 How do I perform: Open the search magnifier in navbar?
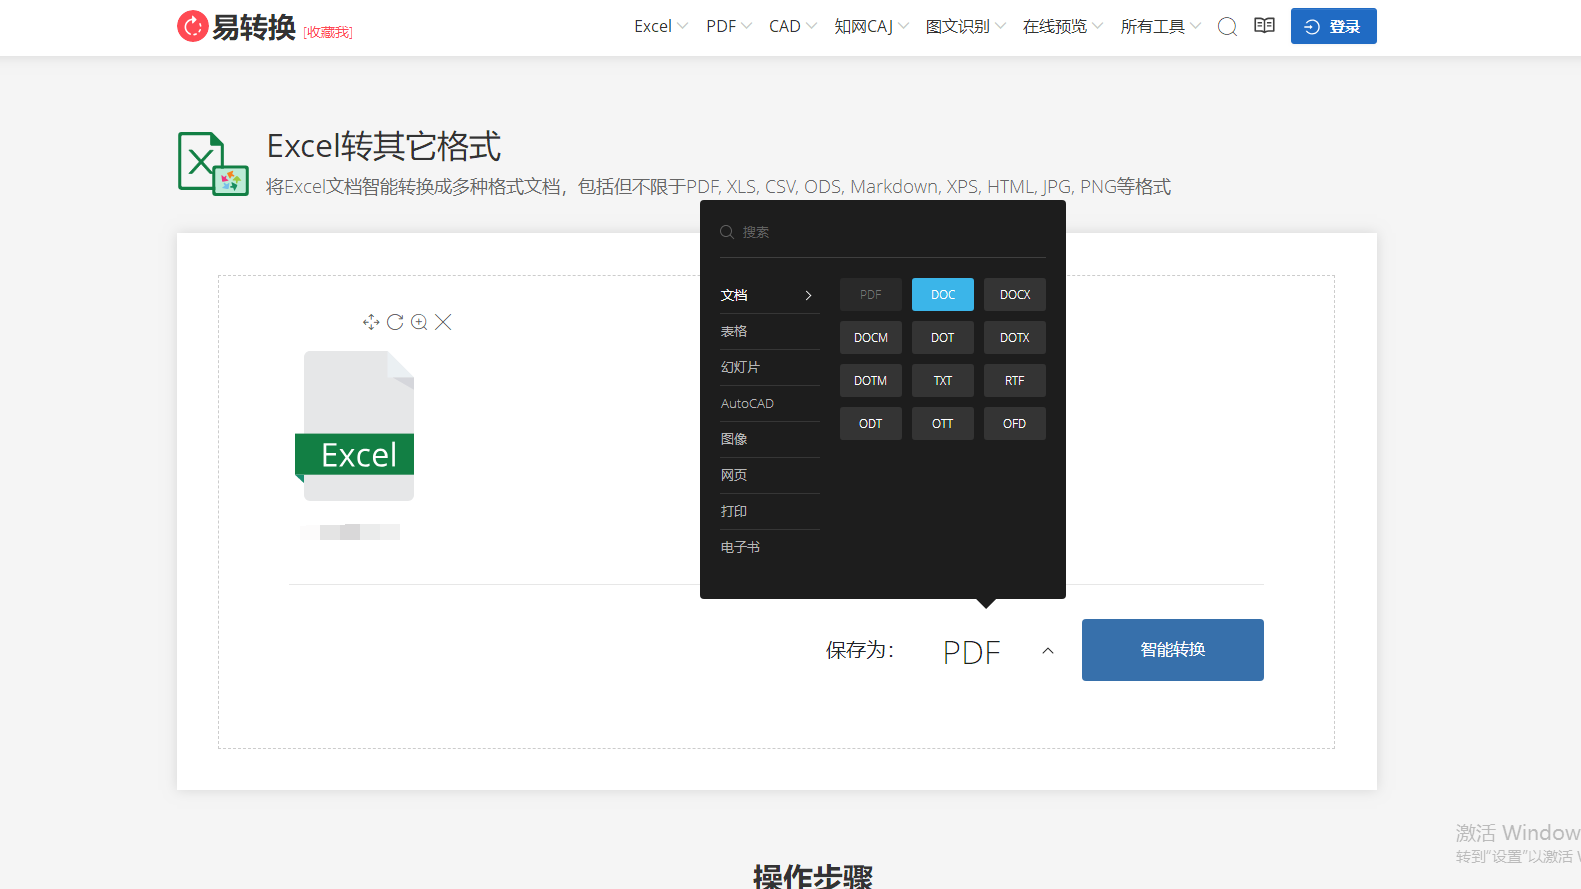[1227, 26]
